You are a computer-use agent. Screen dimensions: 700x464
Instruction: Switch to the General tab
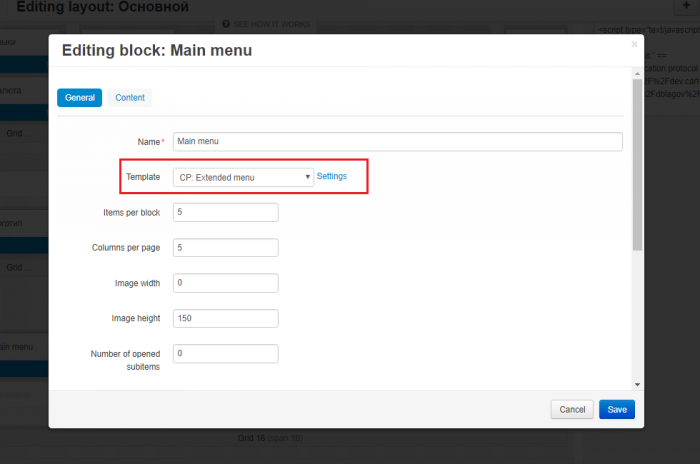click(79, 98)
